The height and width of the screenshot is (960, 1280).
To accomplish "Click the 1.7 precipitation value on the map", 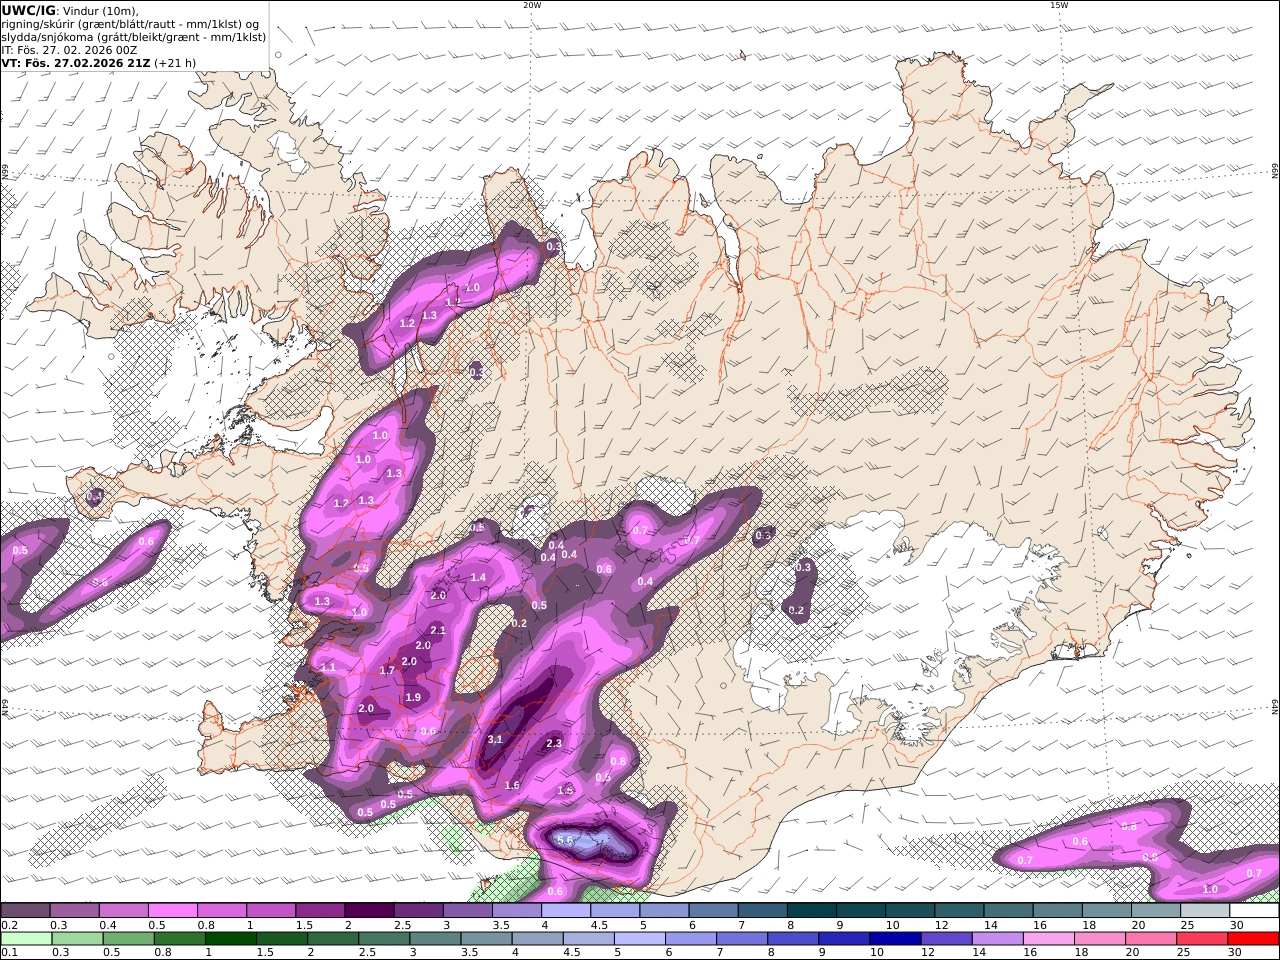I will click(x=388, y=670).
